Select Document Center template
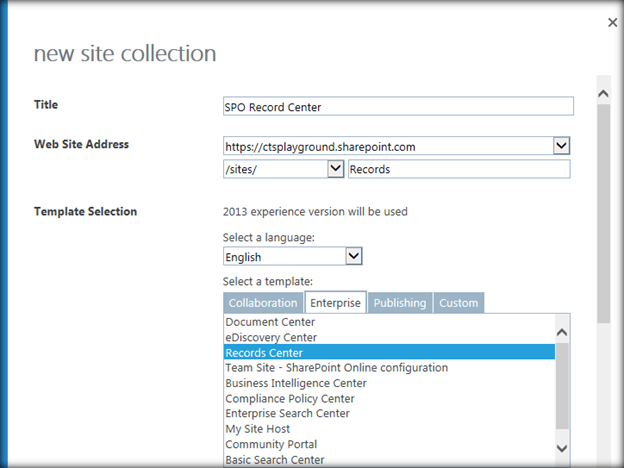This screenshot has width=624, height=468. coord(270,322)
